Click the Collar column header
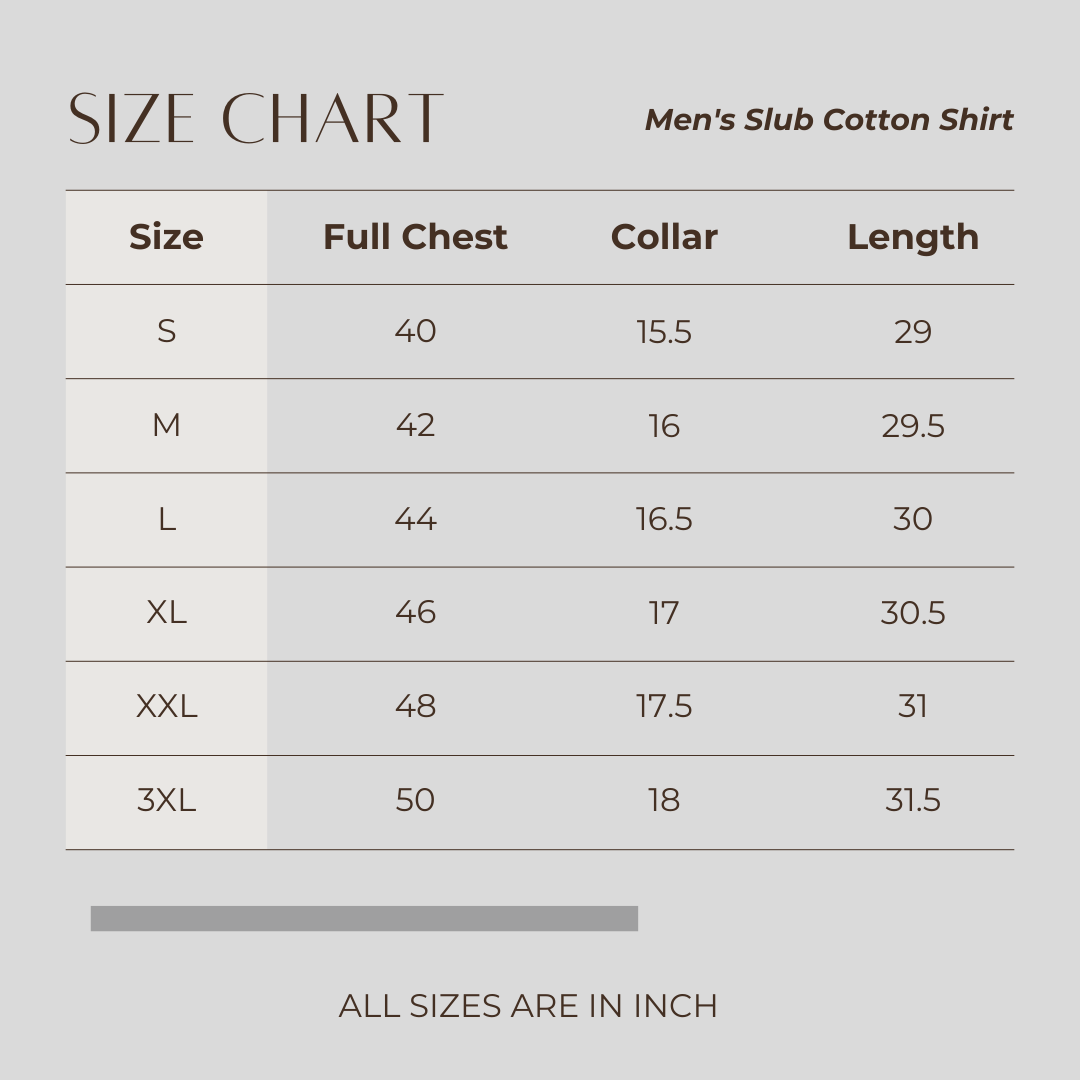 (x=664, y=237)
